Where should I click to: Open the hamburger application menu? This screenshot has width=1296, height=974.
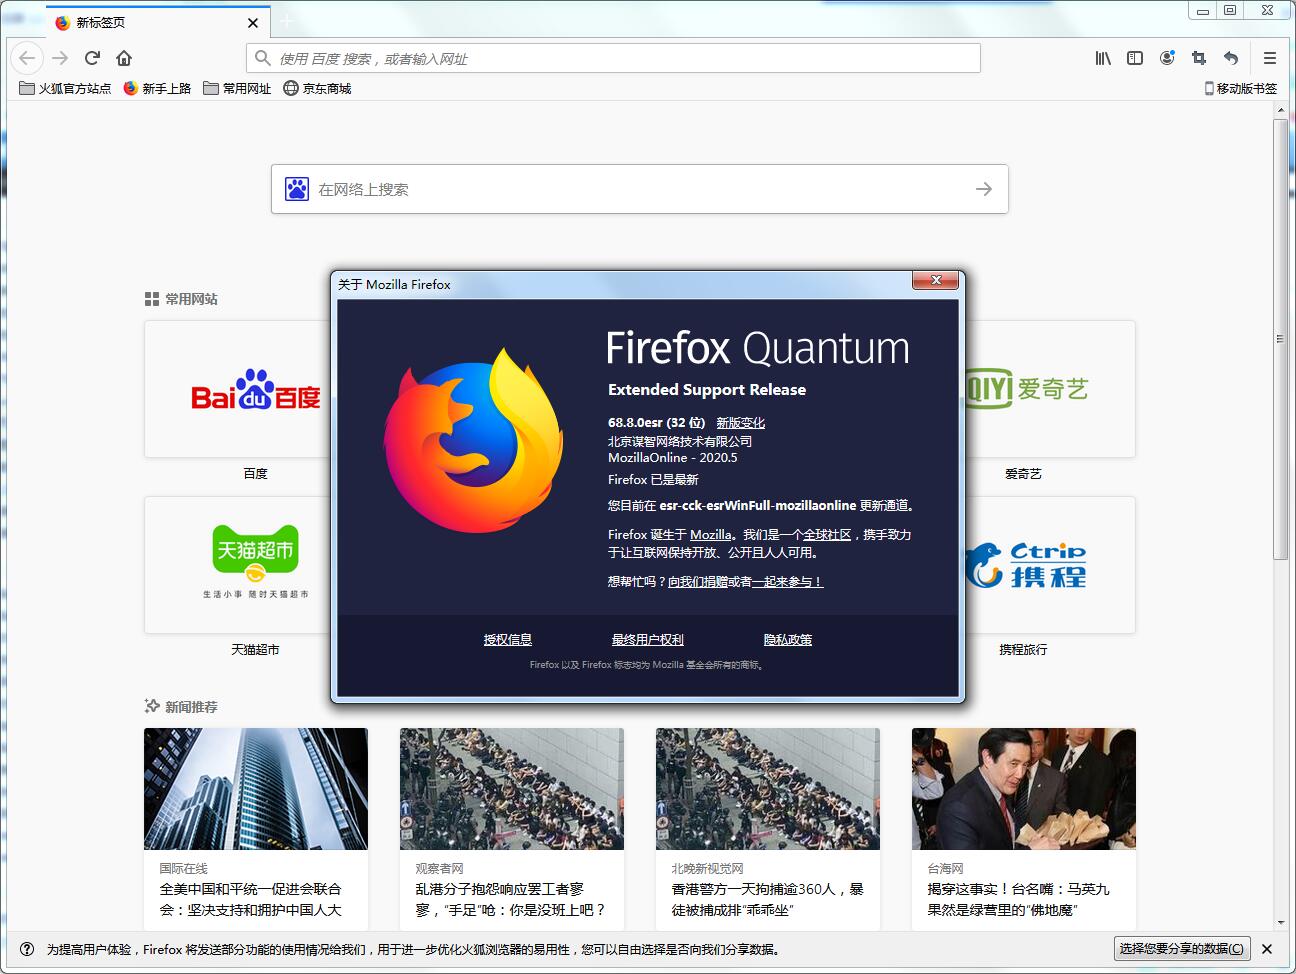[x=1270, y=58]
